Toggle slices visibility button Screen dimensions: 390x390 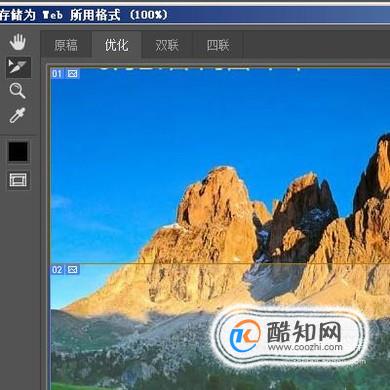(x=18, y=180)
